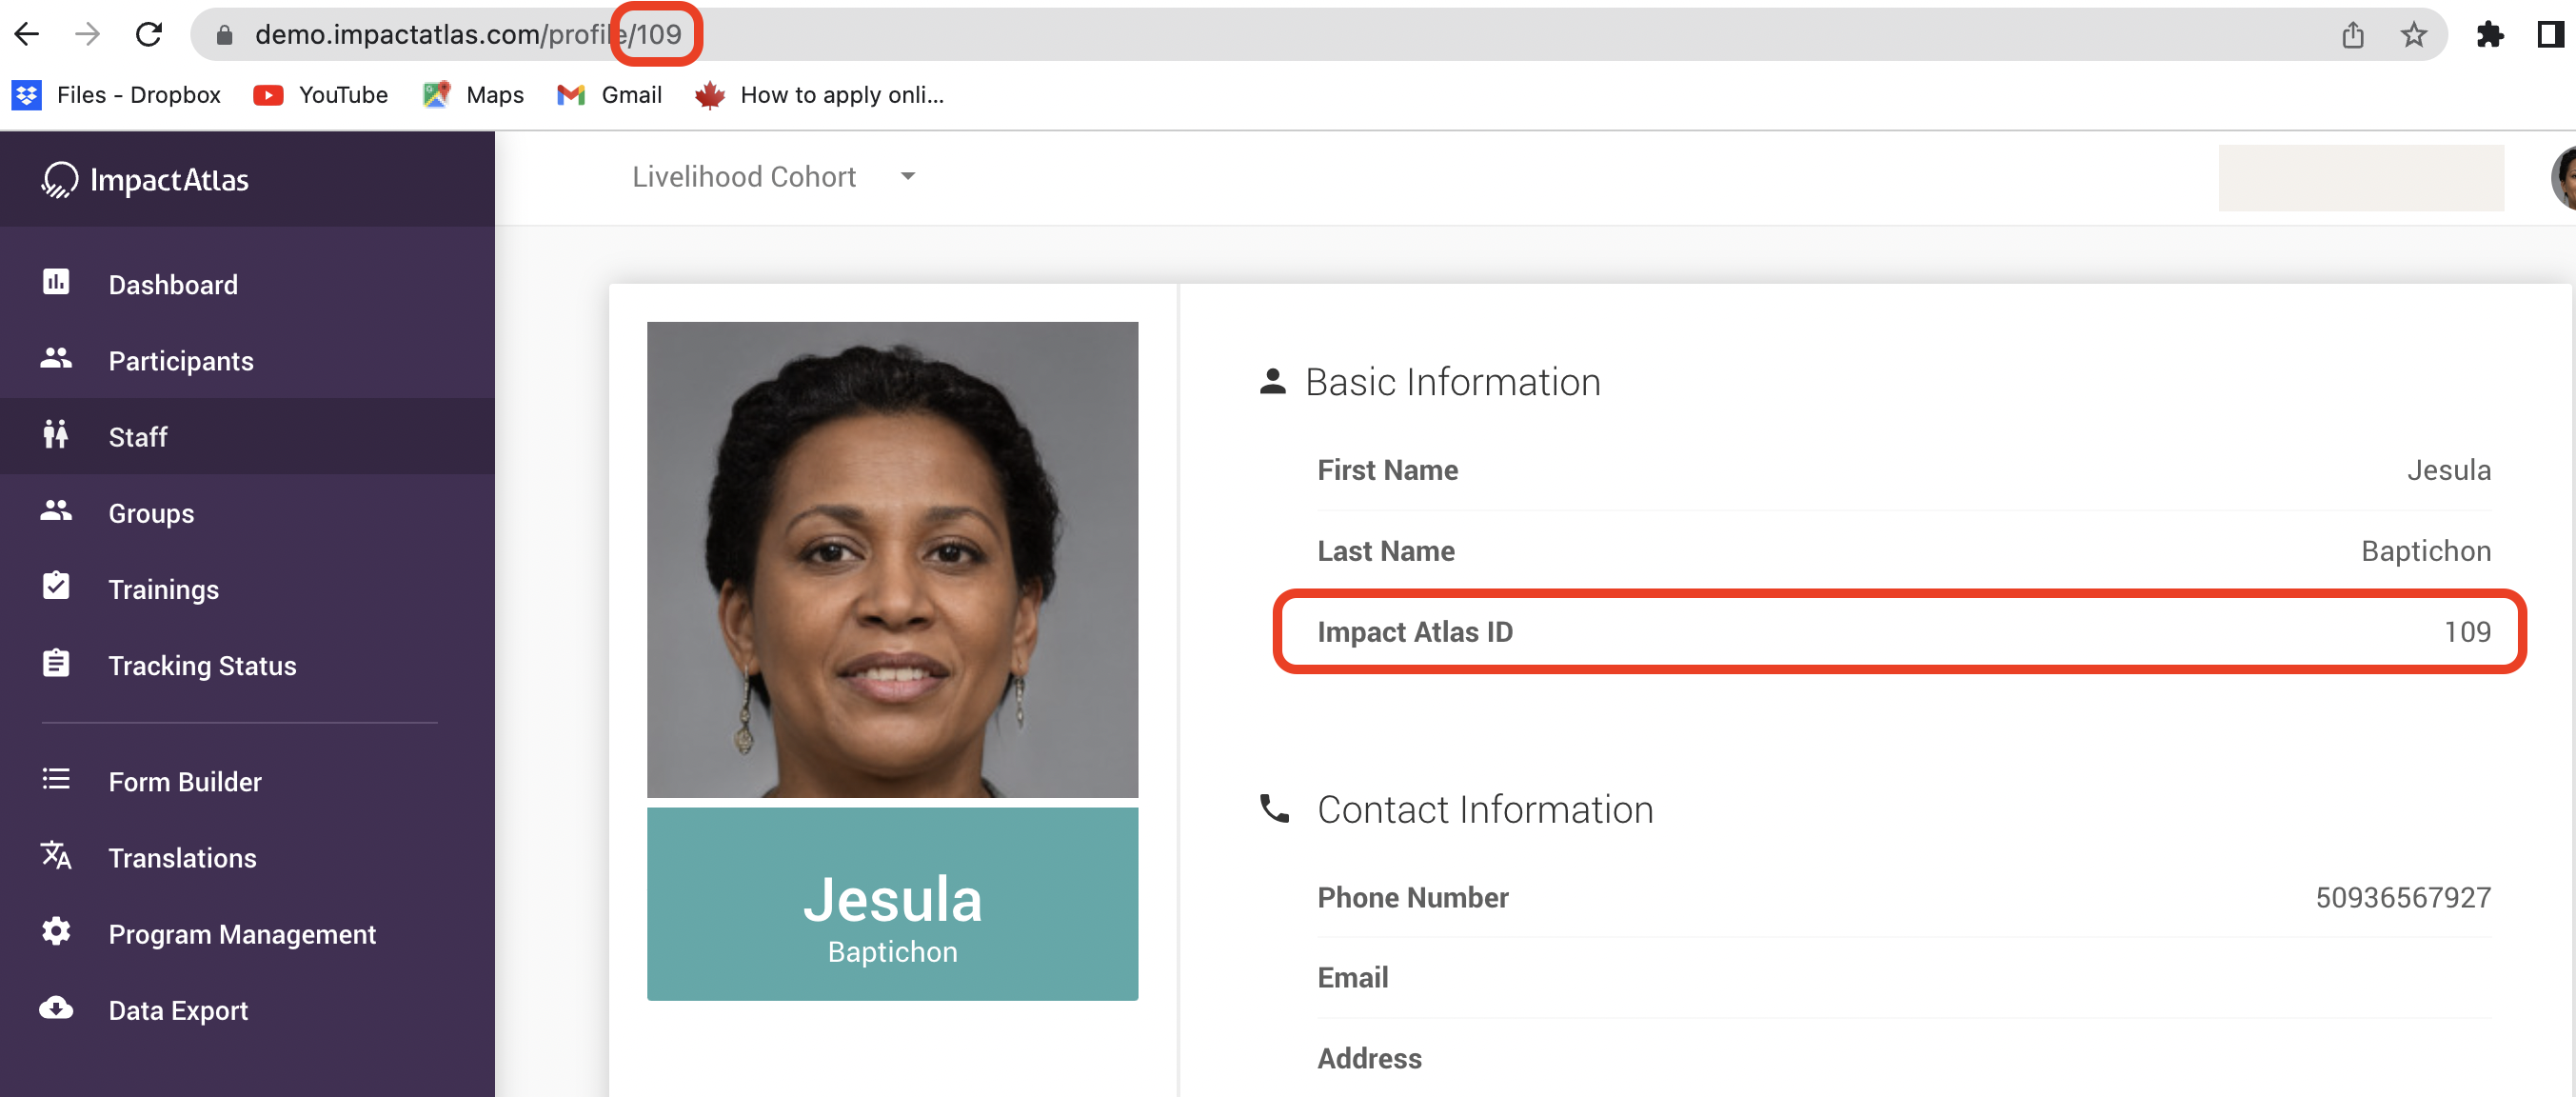Click the Trainings clipboard-check icon
The width and height of the screenshot is (2576, 1097).
pos(56,587)
